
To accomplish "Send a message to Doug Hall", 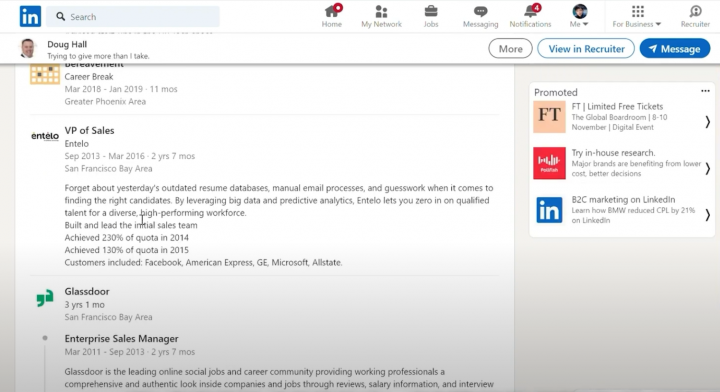I will (x=675, y=49).
